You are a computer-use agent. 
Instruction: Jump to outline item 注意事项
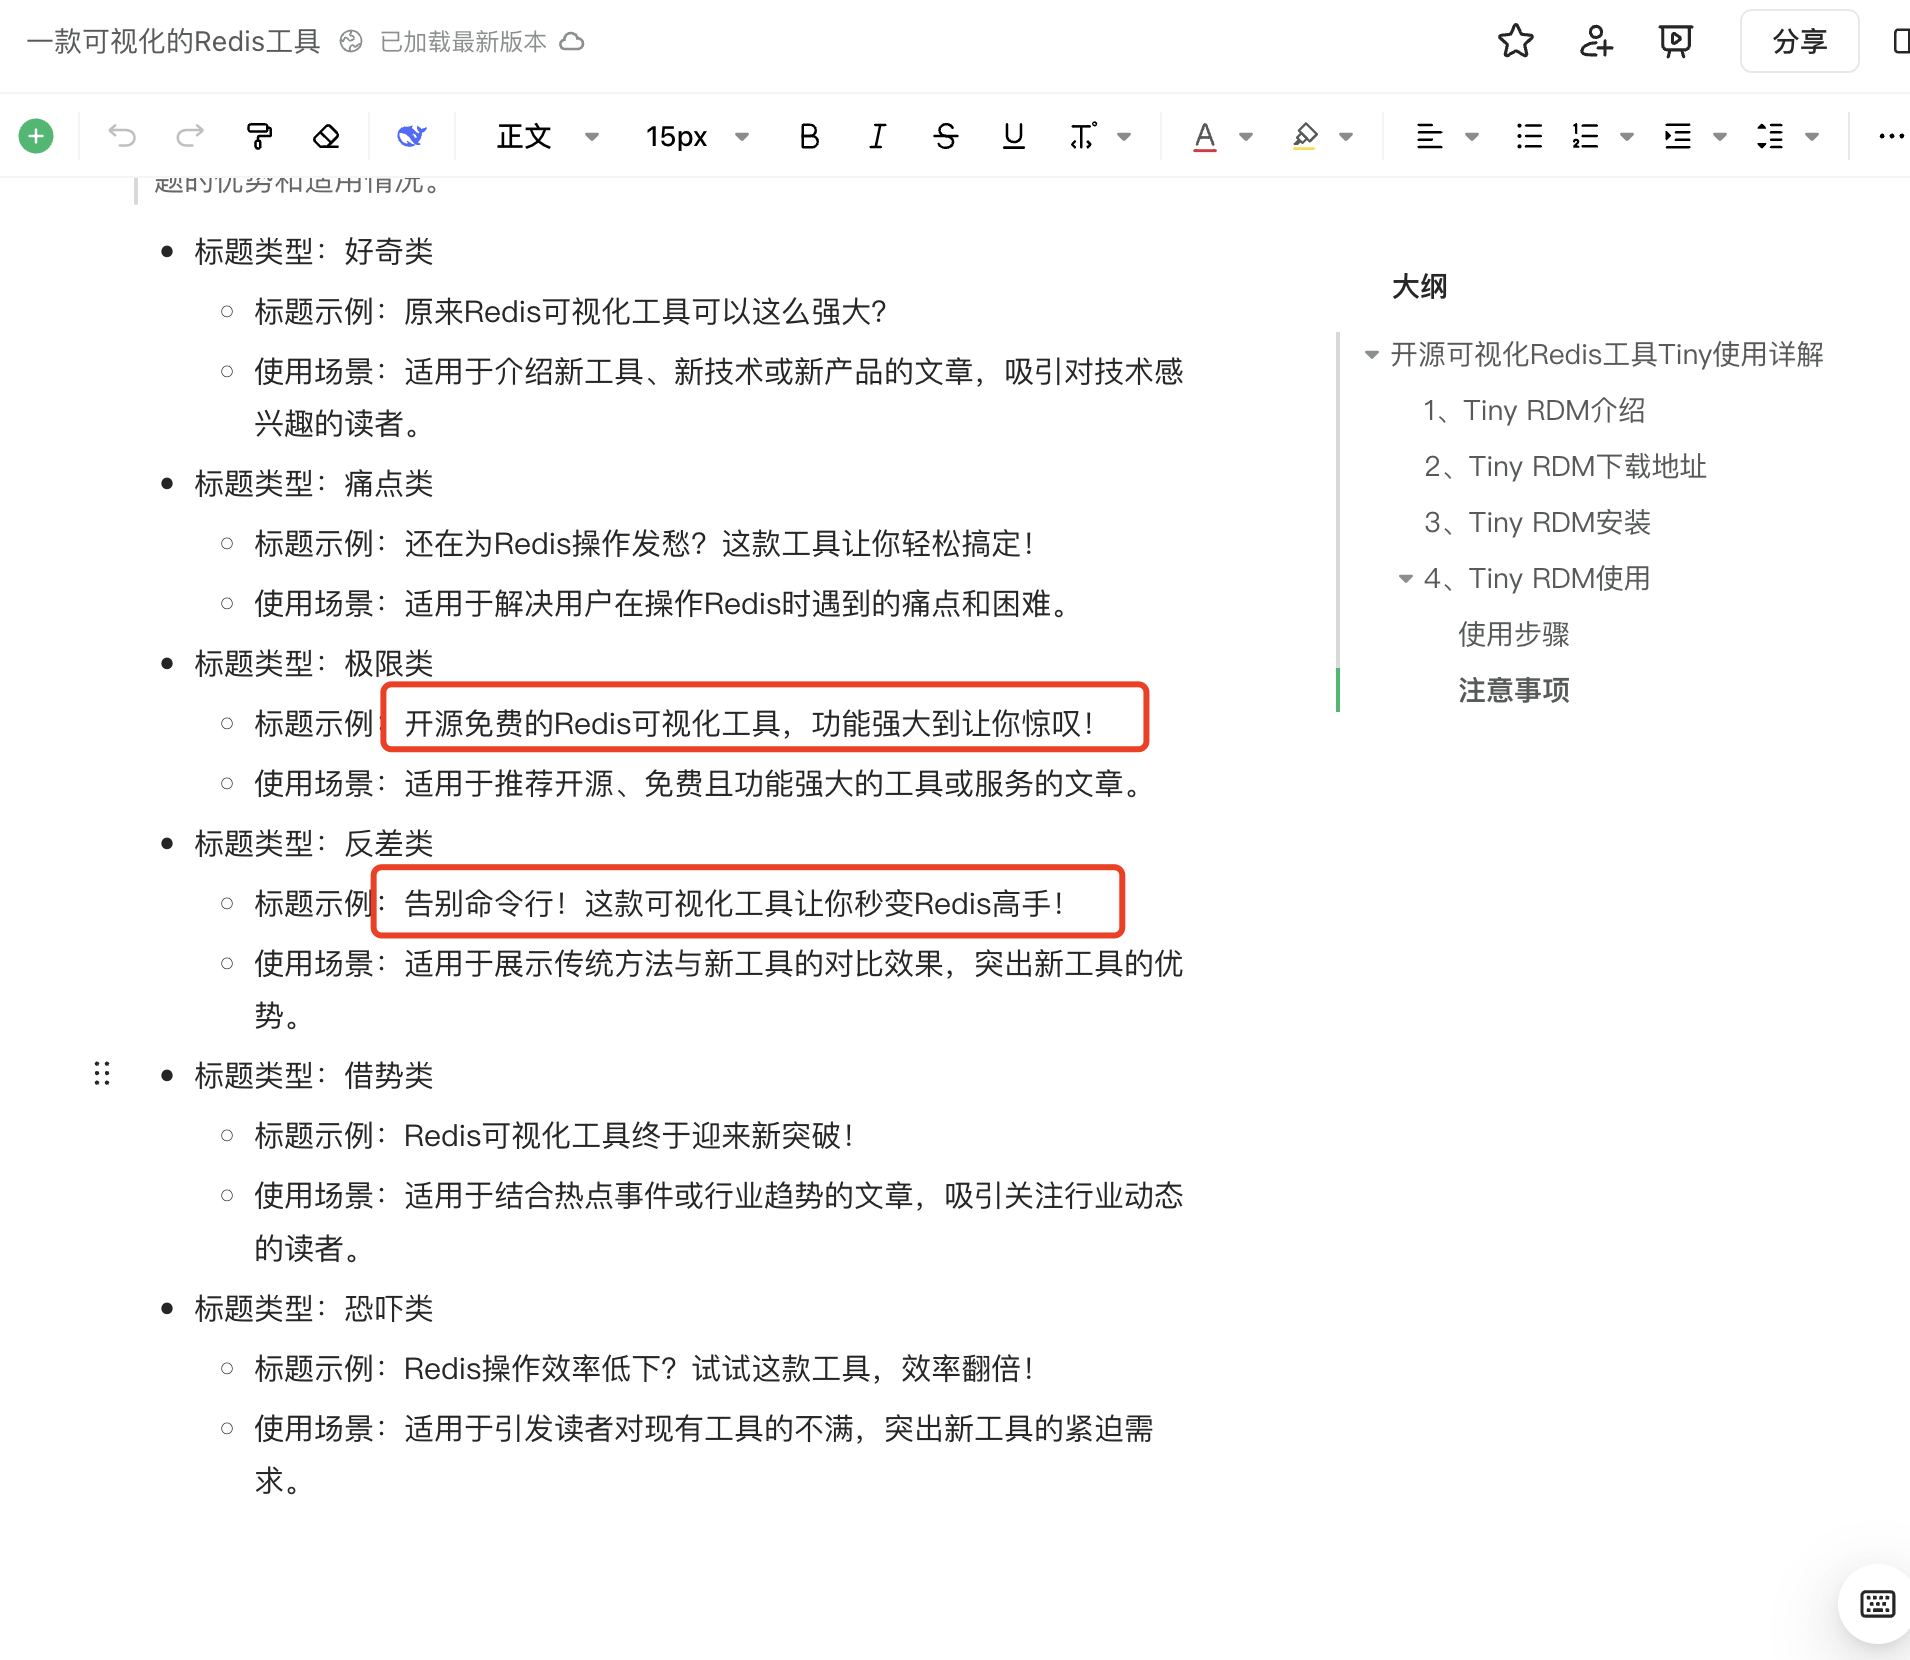[x=1514, y=690]
